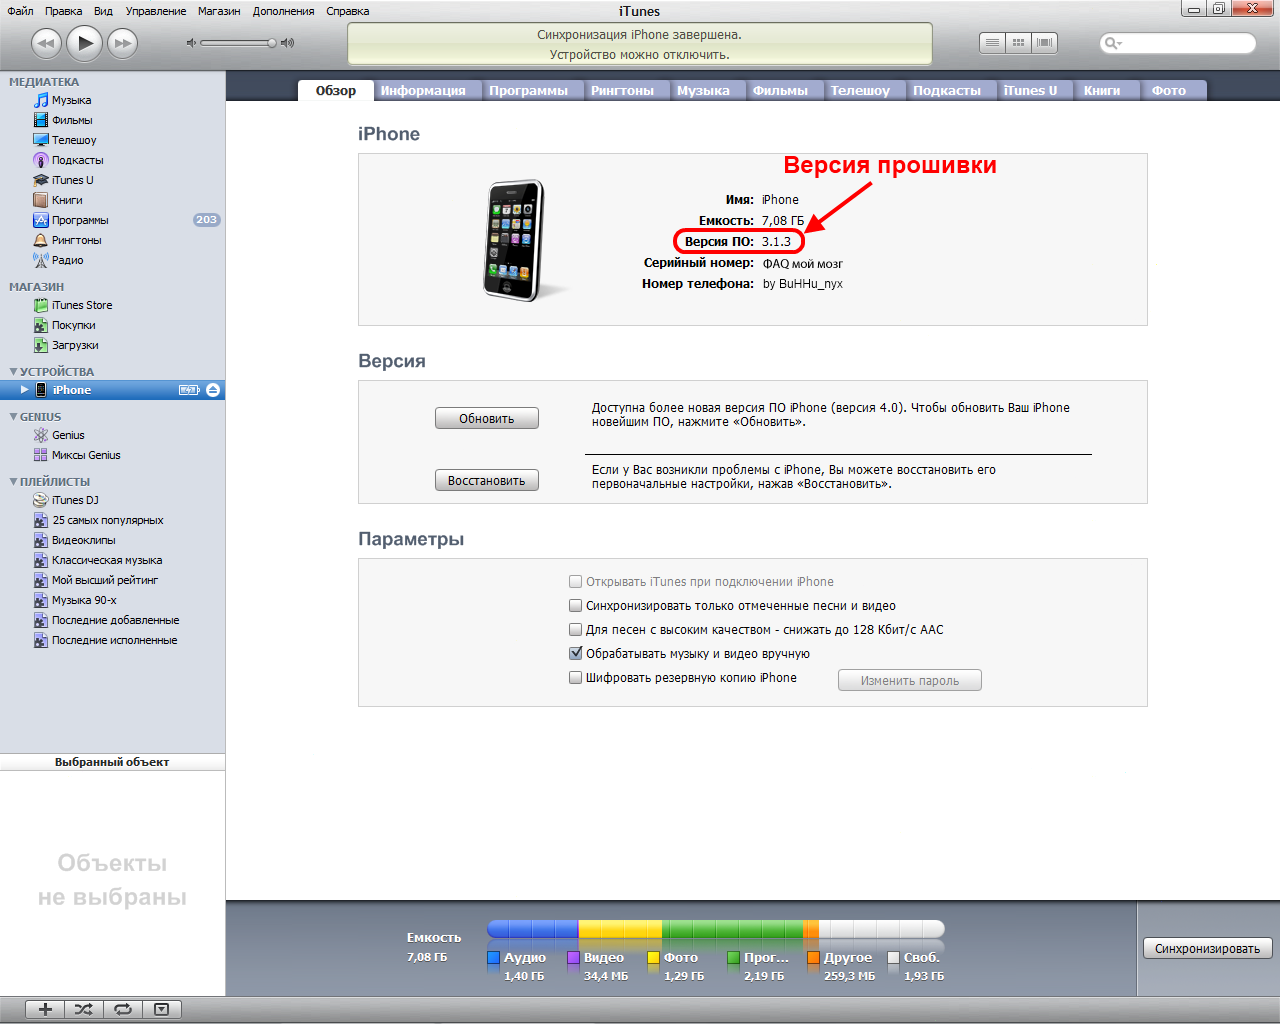
Task: Switch to Cover Flow view icon
Action: point(1045,42)
